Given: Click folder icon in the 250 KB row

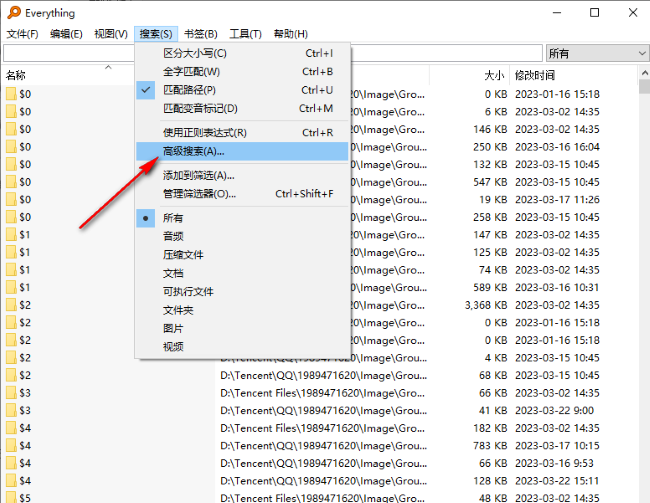Looking at the screenshot, I should (11, 146).
